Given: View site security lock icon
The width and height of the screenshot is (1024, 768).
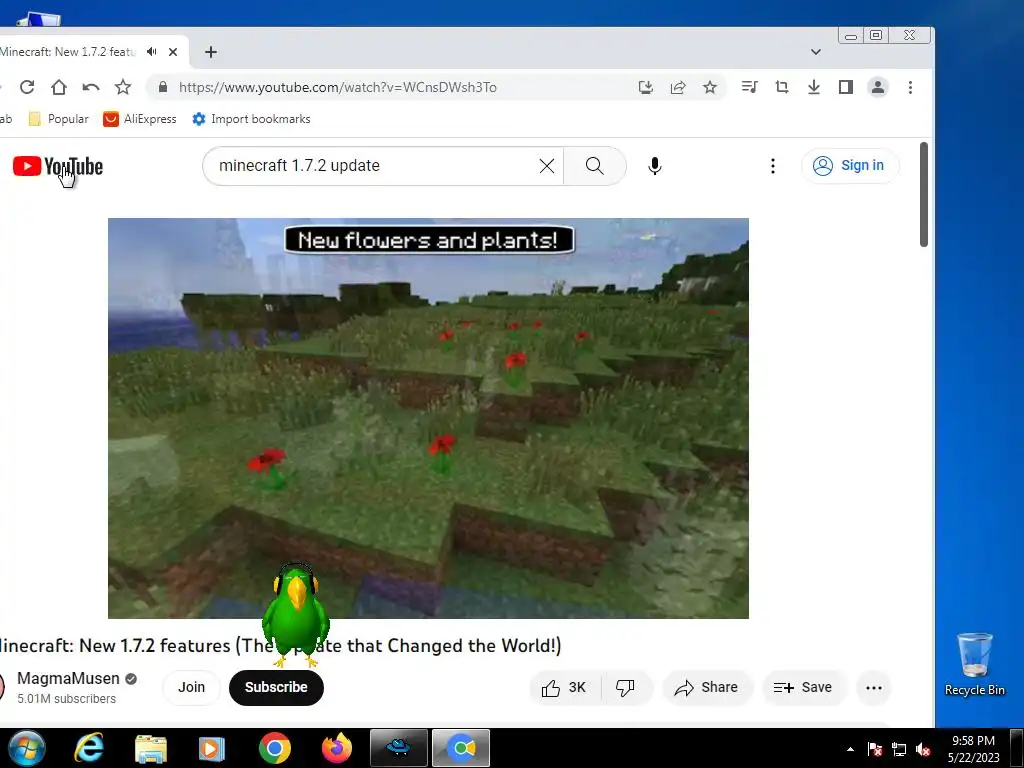Looking at the screenshot, I should tap(163, 88).
